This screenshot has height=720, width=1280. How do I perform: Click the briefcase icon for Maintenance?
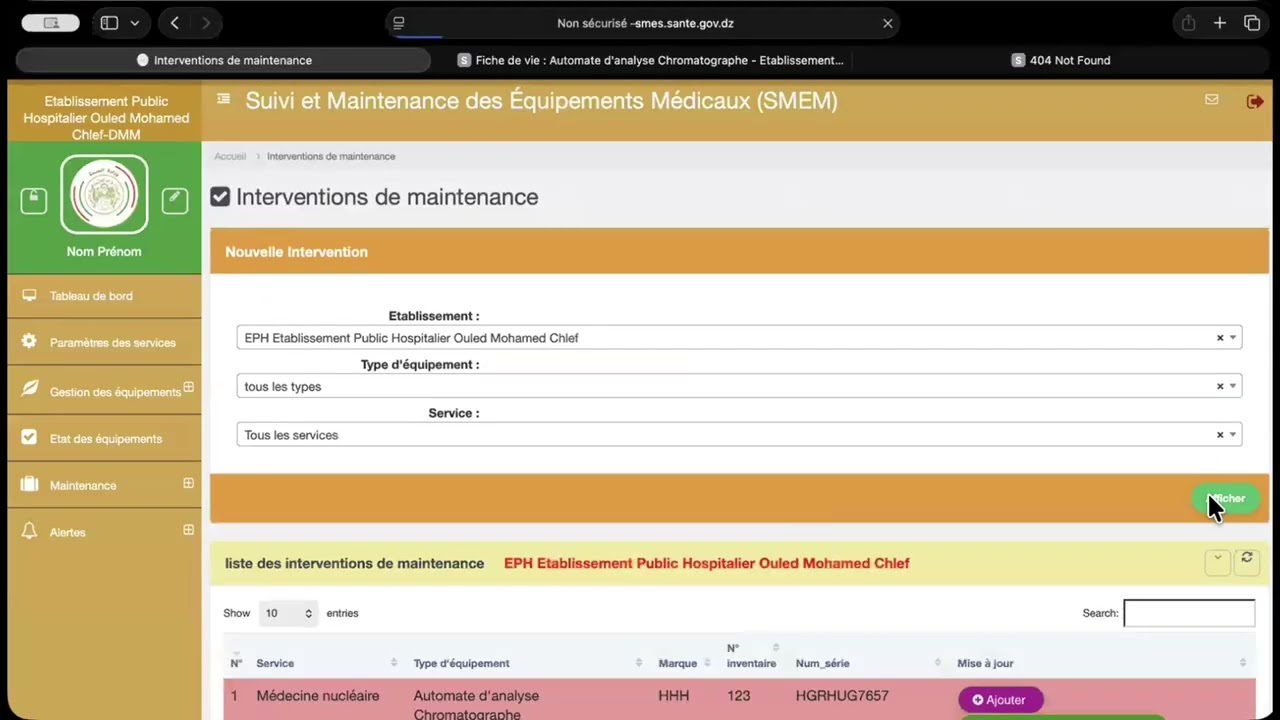click(29, 485)
